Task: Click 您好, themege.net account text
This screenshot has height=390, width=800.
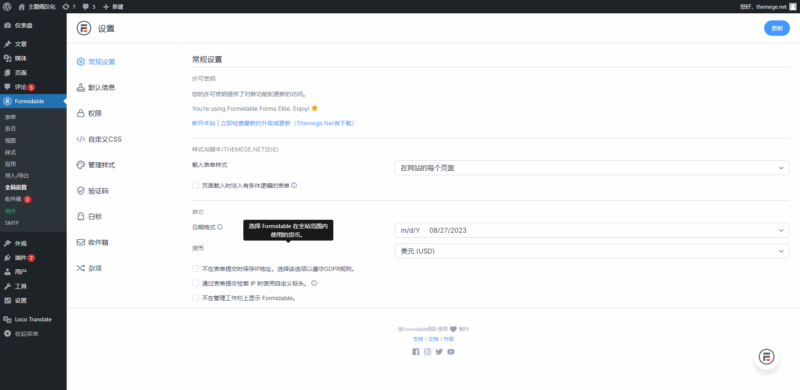Action: tap(763, 7)
